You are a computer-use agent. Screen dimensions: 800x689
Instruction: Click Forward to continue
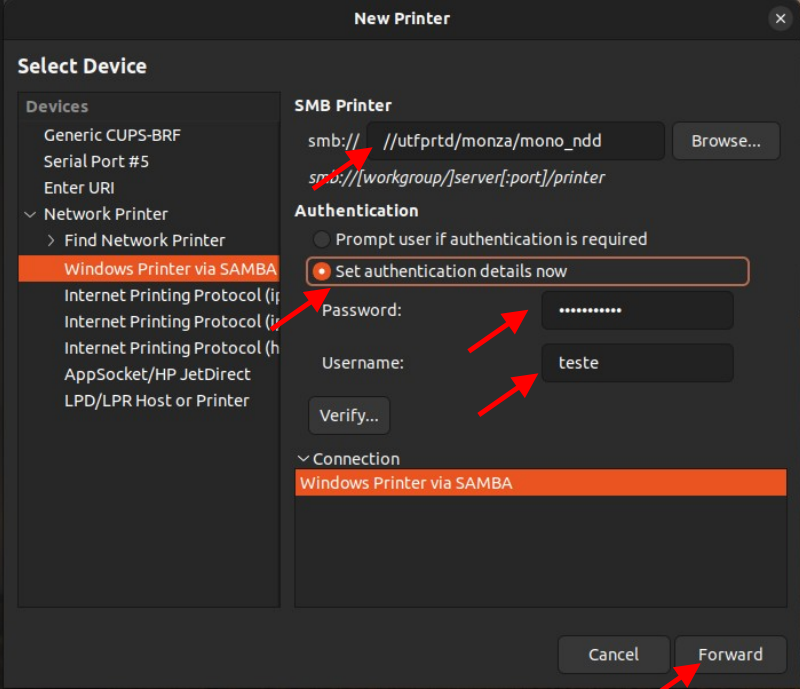[x=730, y=654]
